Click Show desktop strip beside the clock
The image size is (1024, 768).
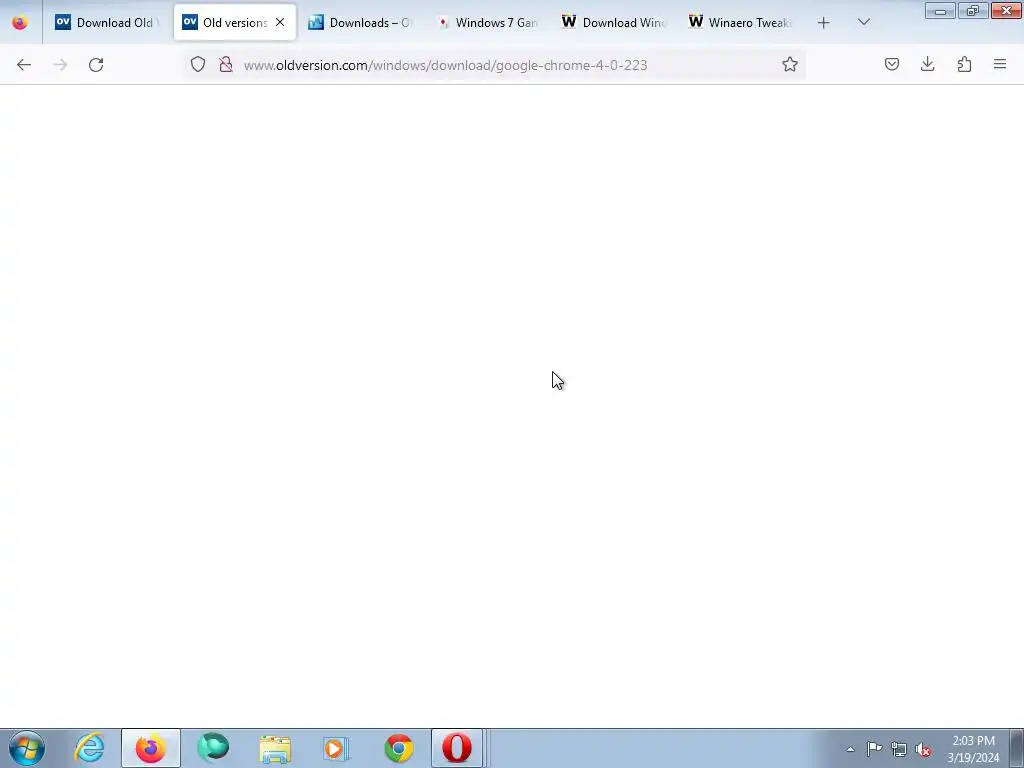click(x=1016, y=749)
